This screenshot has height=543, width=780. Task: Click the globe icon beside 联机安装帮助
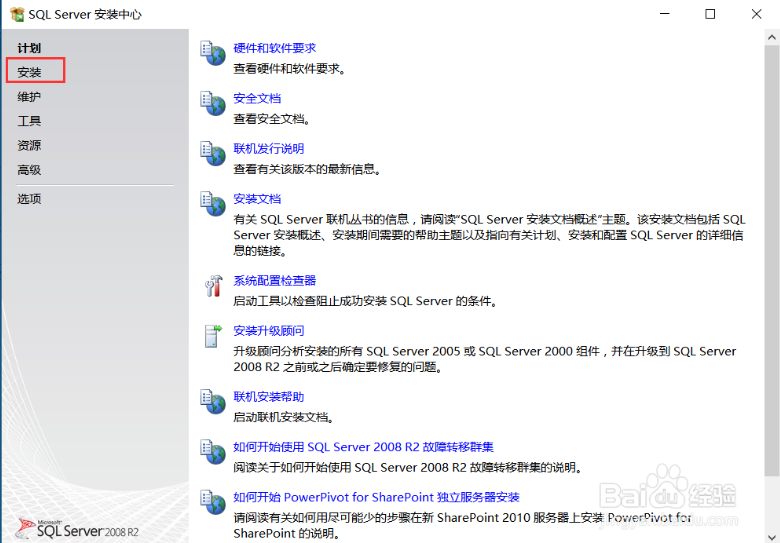213,402
